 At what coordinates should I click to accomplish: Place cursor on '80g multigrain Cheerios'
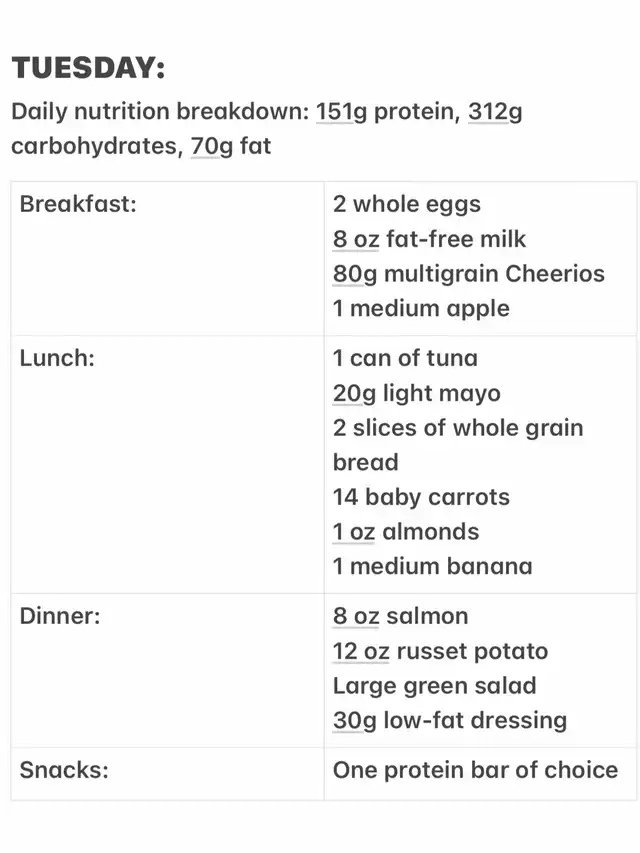pyautogui.click(x=468, y=273)
